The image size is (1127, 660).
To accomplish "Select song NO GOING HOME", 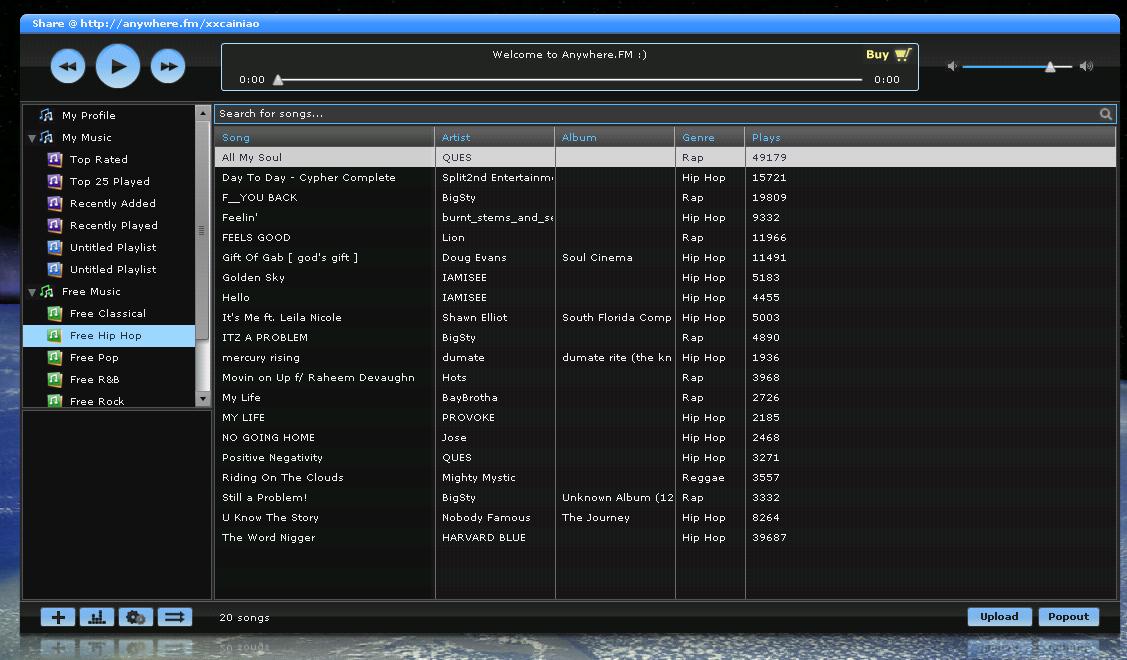I will (x=665, y=438).
